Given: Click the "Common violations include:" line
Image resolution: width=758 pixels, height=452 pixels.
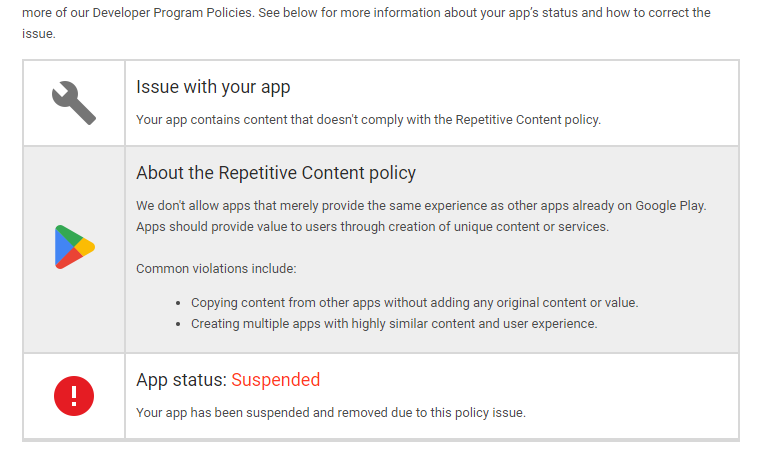Looking at the screenshot, I should coord(216,269).
